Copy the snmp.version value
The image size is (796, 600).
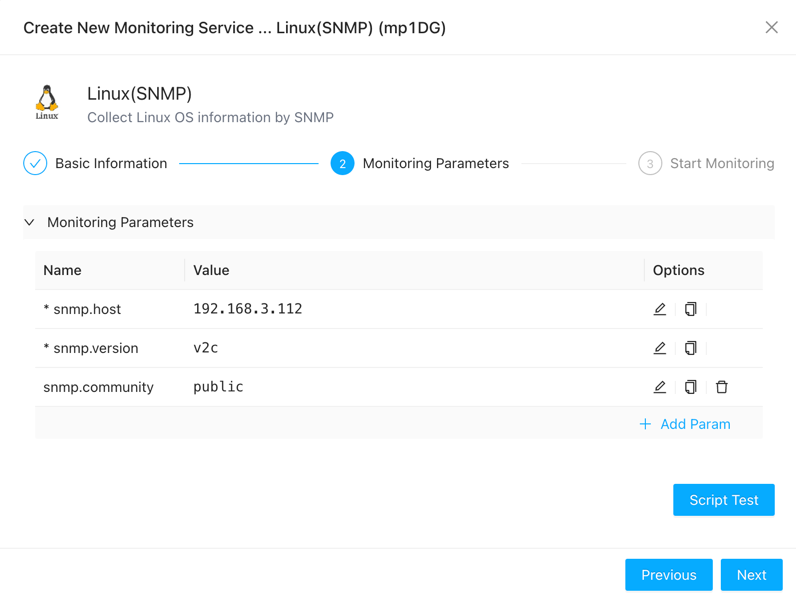pyautogui.click(x=690, y=348)
